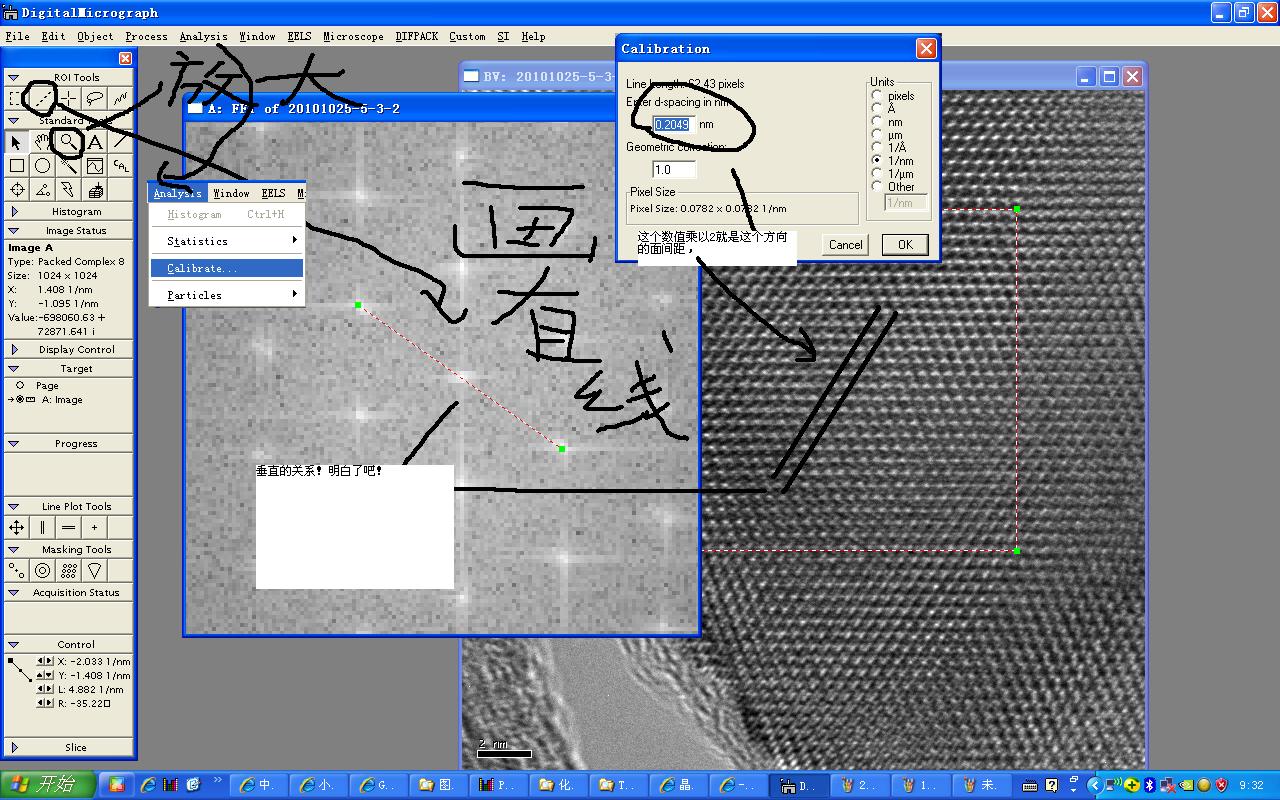Select the rectangular ROI tool
This screenshot has width=1280, height=800.
click(16, 98)
